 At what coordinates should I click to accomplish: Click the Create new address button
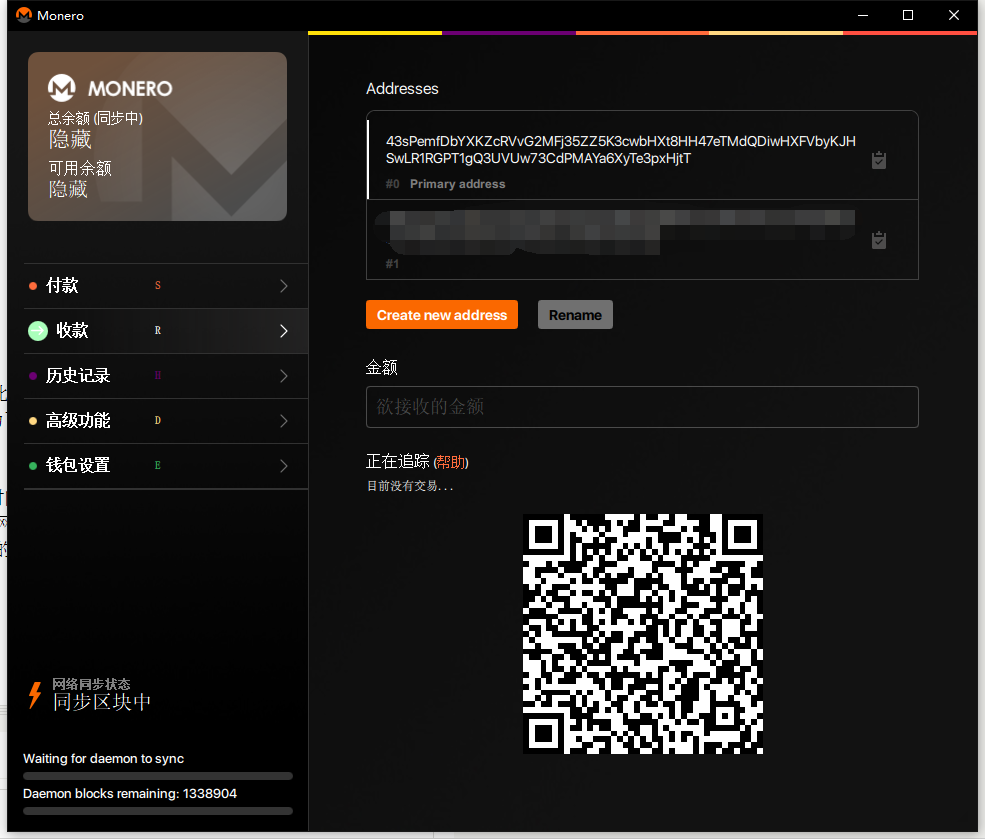click(442, 315)
